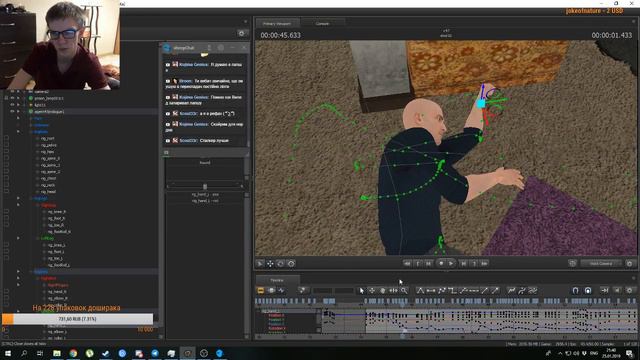The width and height of the screenshot is (640, 360).
Task: Select the graph editor scale keys tool
Action: tap(393, 290)
